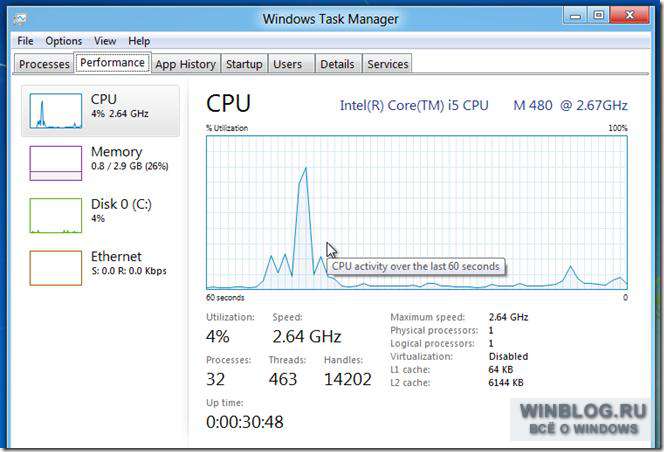
Task: Select the CPU mini graph thumbnail
Action: (x=55, y=111)
